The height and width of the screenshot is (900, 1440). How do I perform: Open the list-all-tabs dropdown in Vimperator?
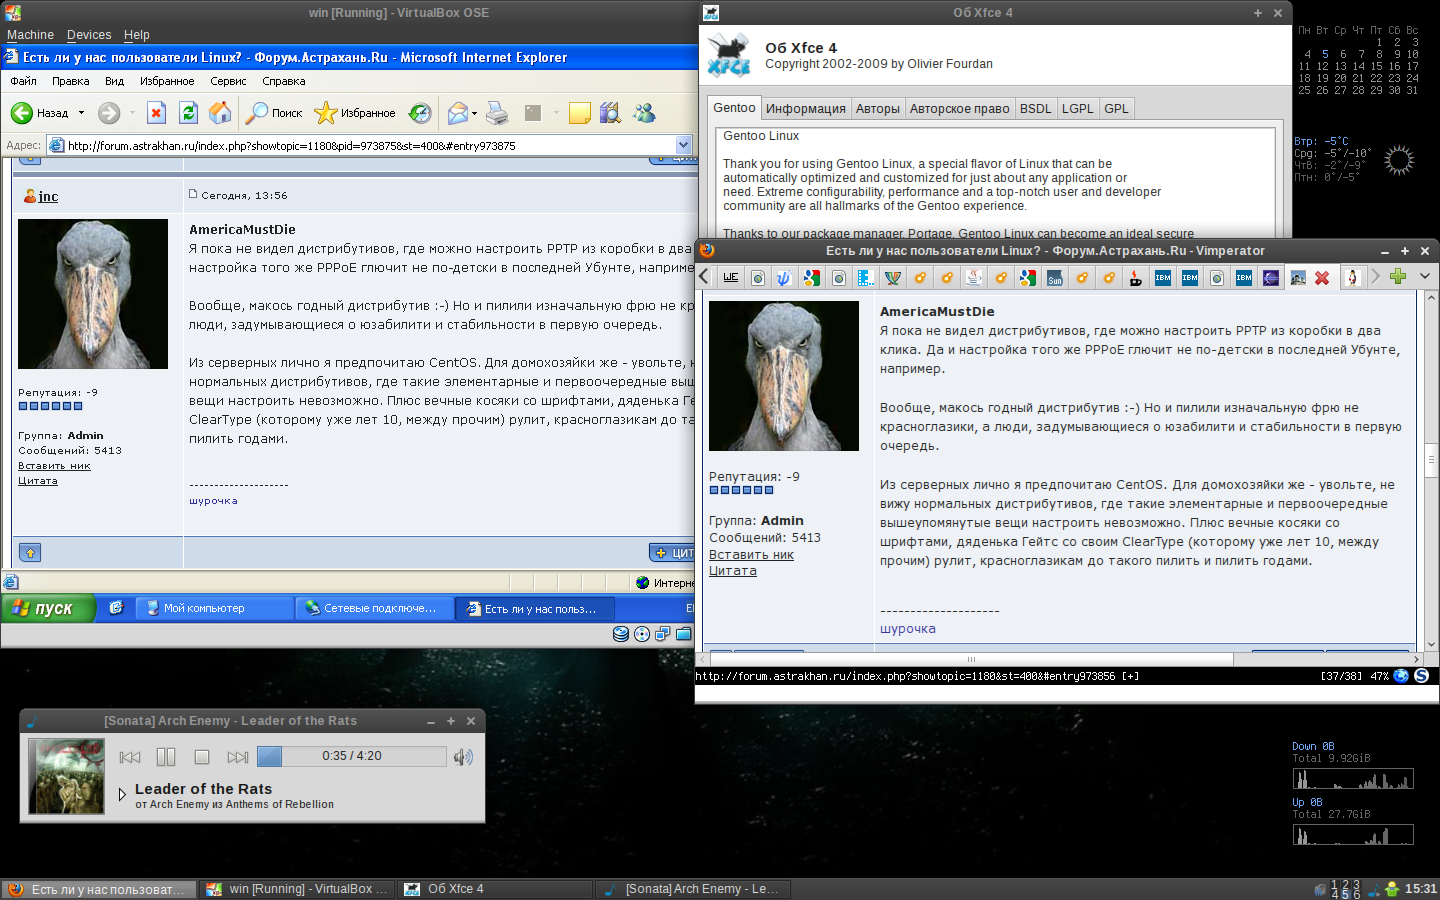(x=1425, y=277)
